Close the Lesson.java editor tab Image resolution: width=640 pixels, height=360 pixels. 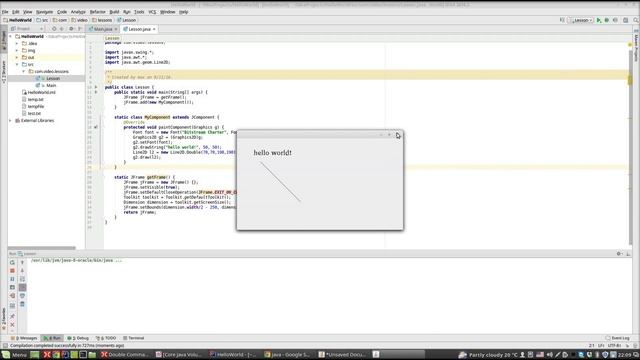click(x=154, y=29)
